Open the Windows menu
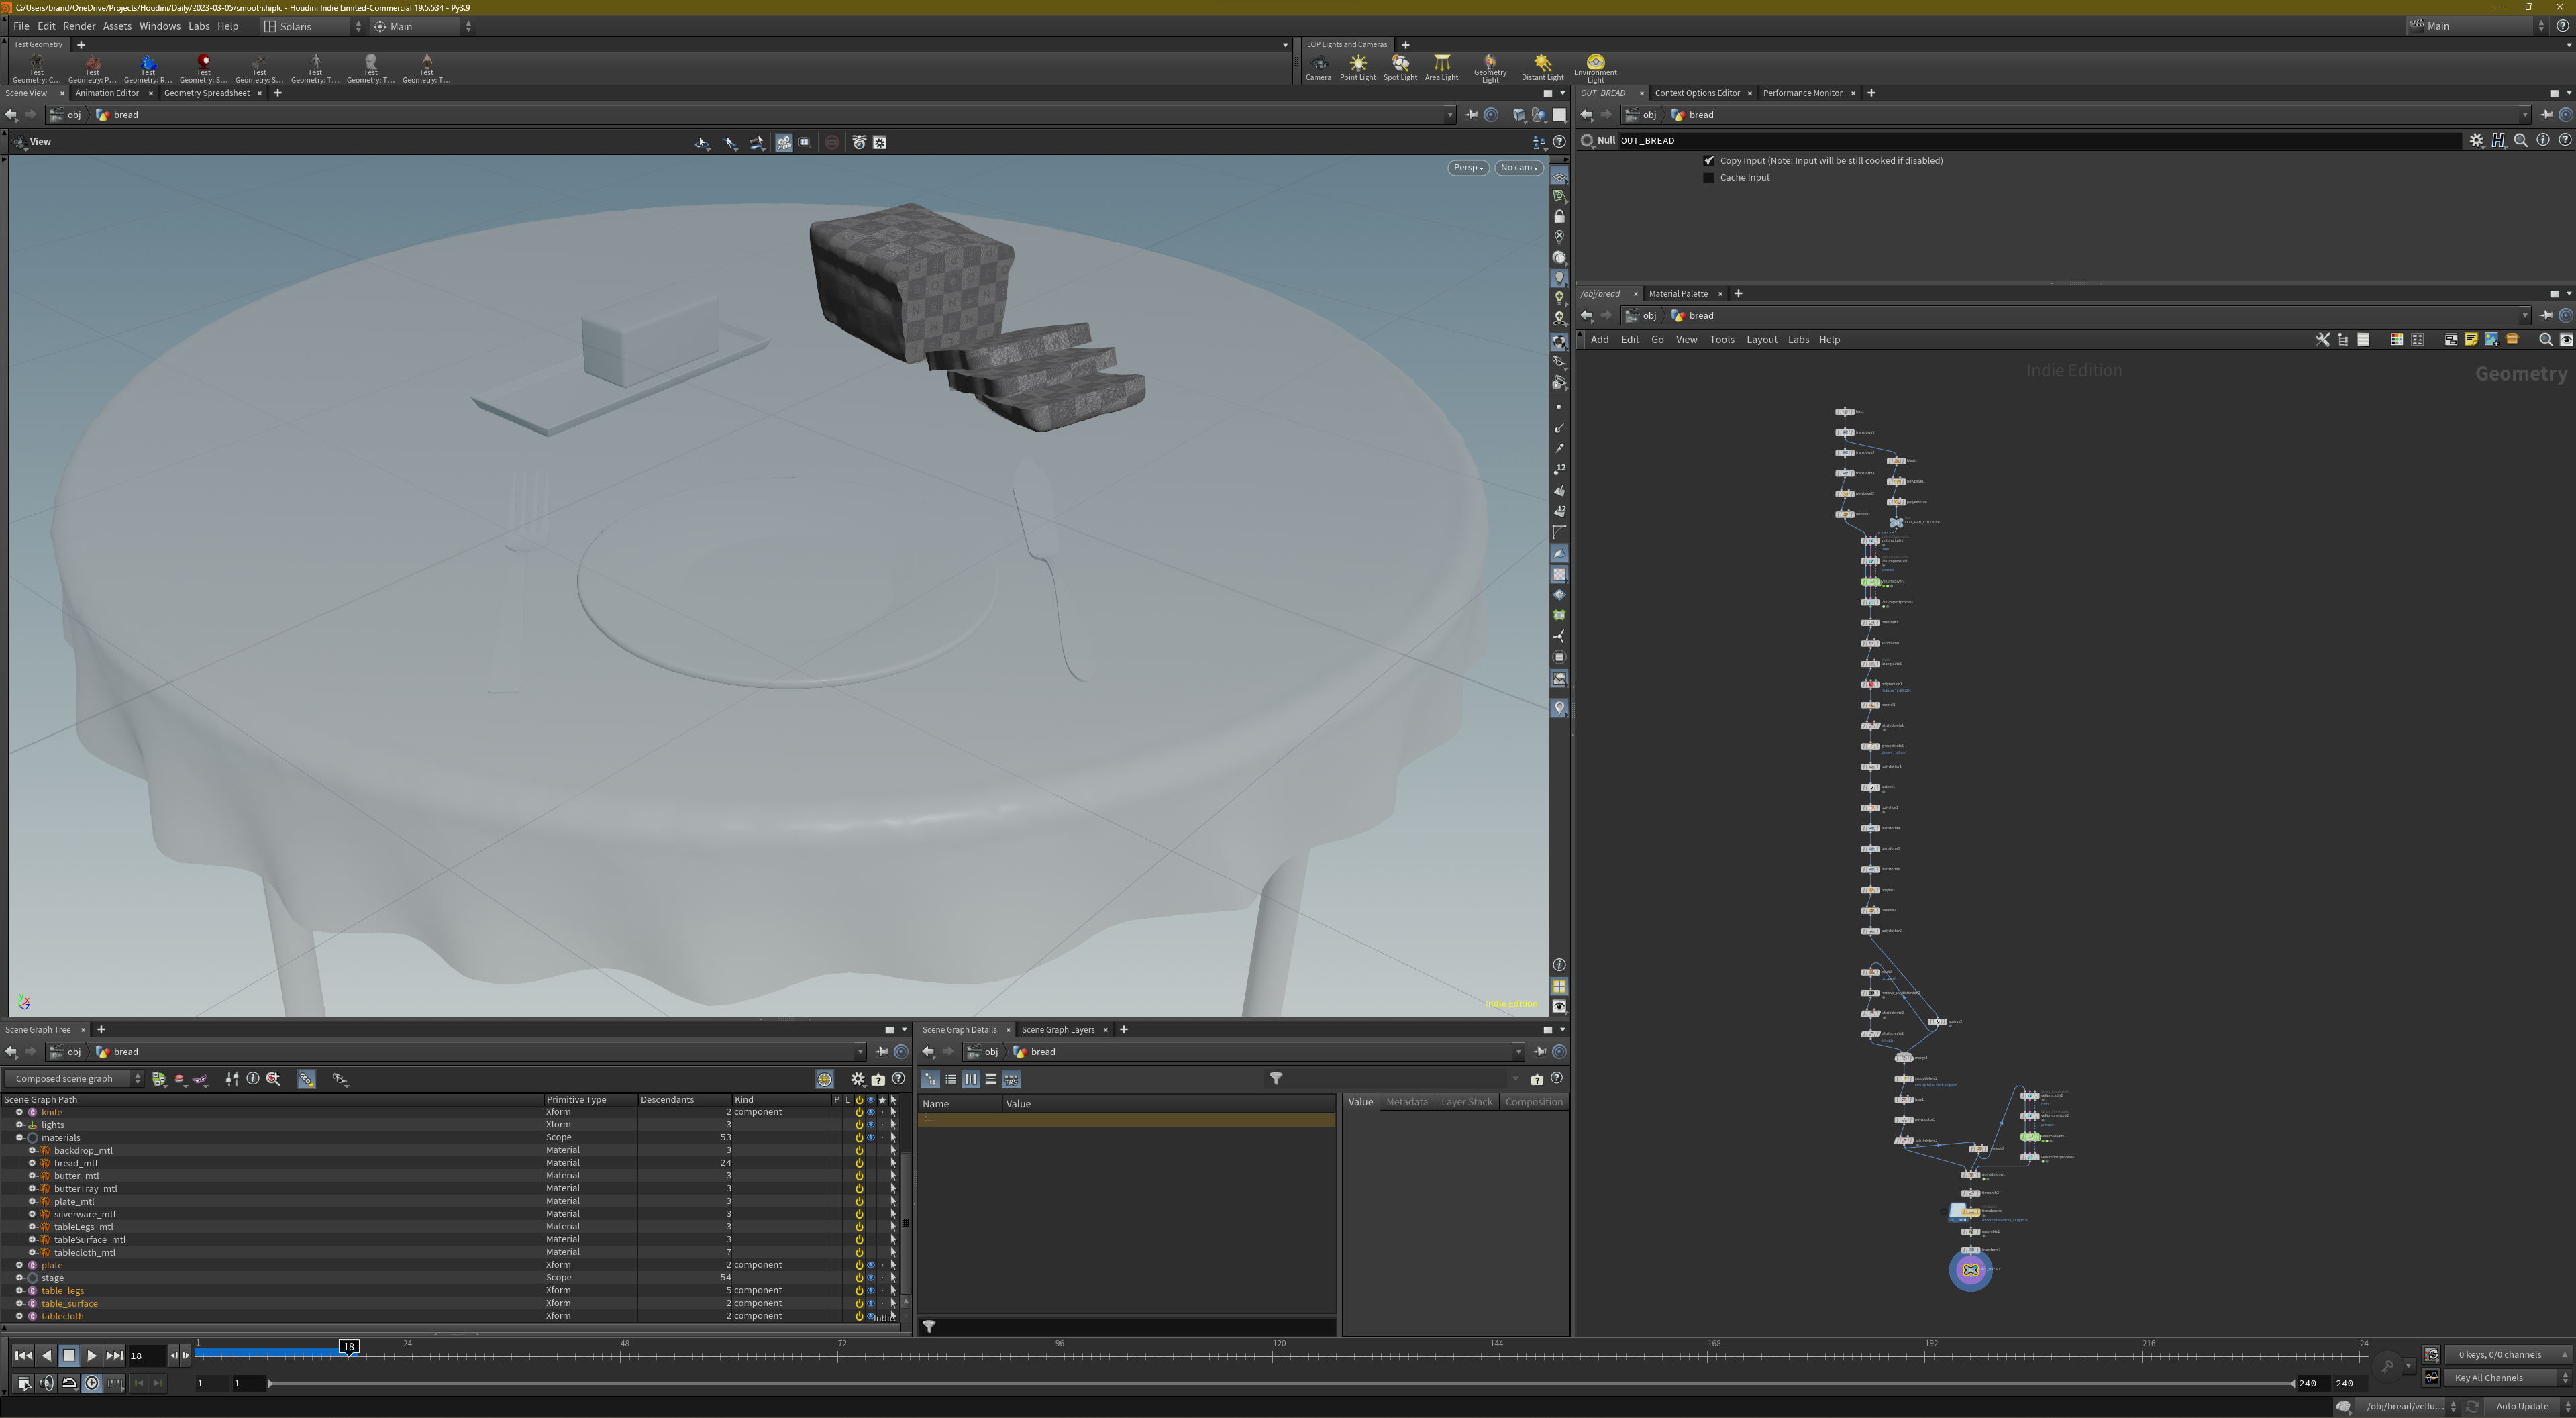This screenshot has width=2576, height=1418. point(159,27)
